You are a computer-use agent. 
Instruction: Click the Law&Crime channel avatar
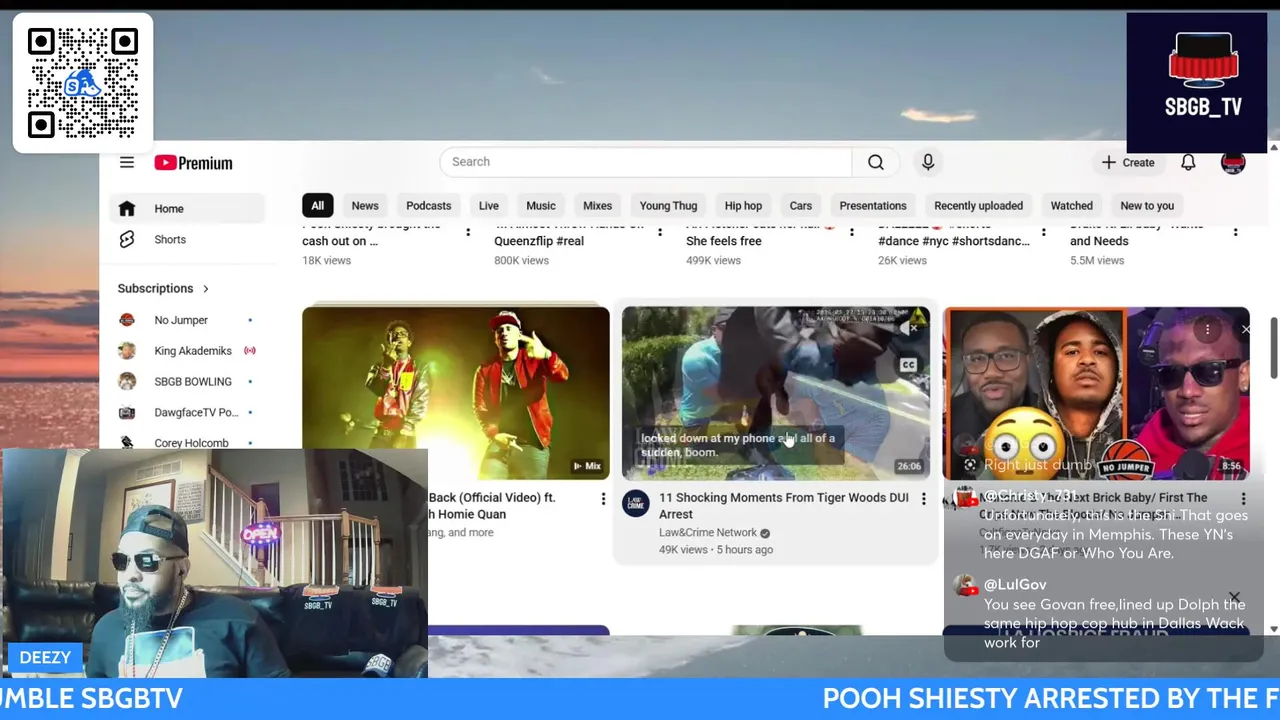click(636, 503)
